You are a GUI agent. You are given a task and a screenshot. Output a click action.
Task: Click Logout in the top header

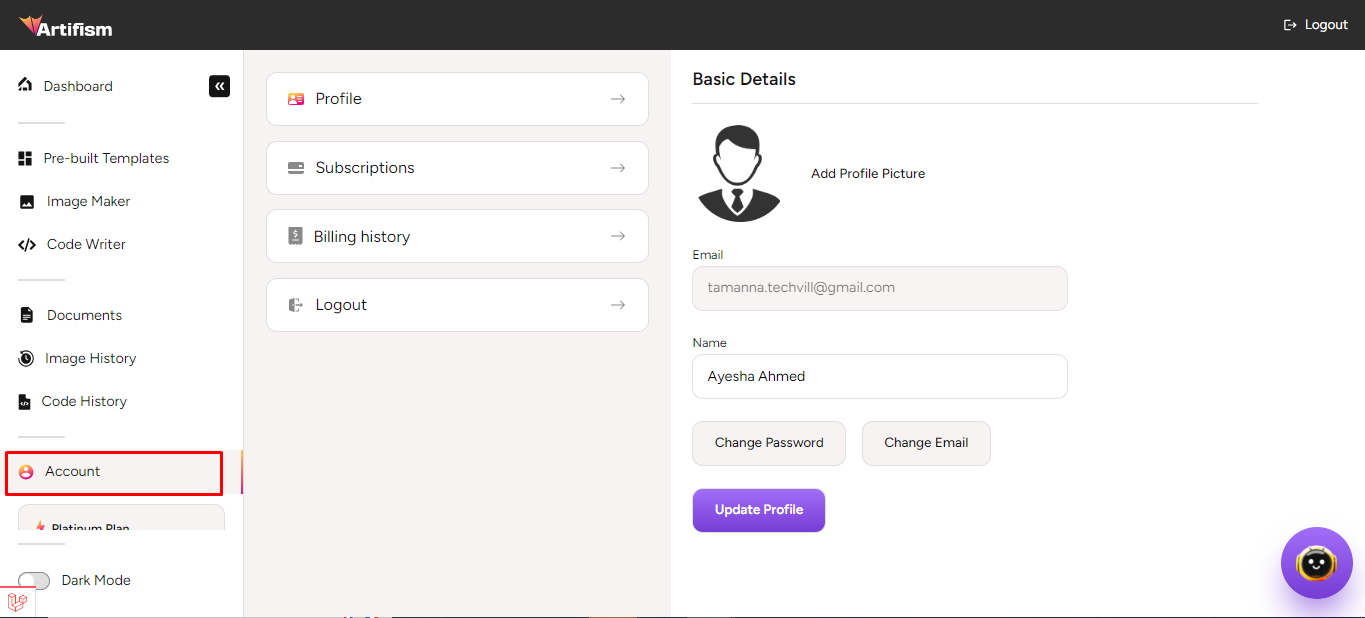coord(1316,25)
